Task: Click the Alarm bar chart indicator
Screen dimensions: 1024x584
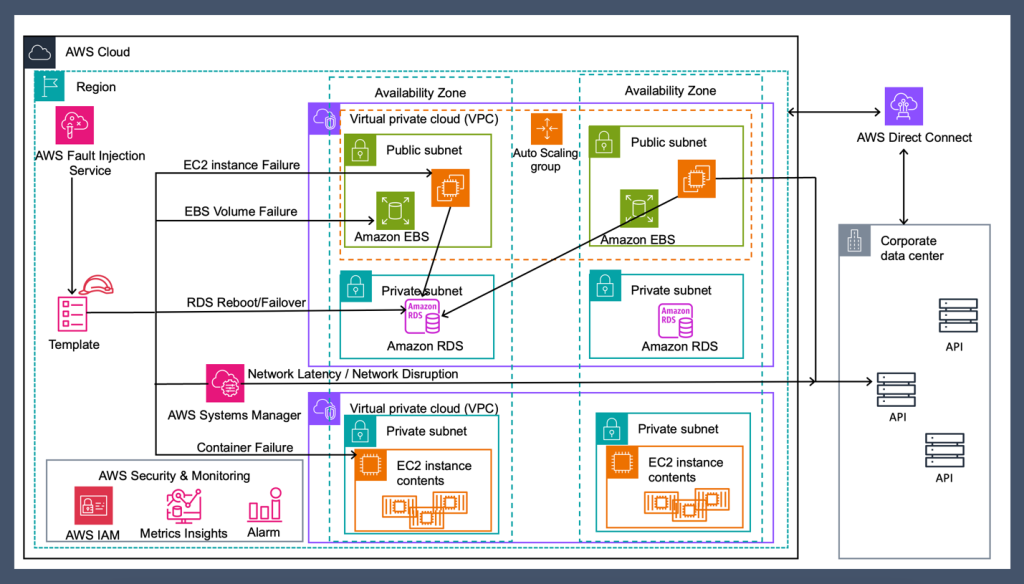Action: click(263, 505)
